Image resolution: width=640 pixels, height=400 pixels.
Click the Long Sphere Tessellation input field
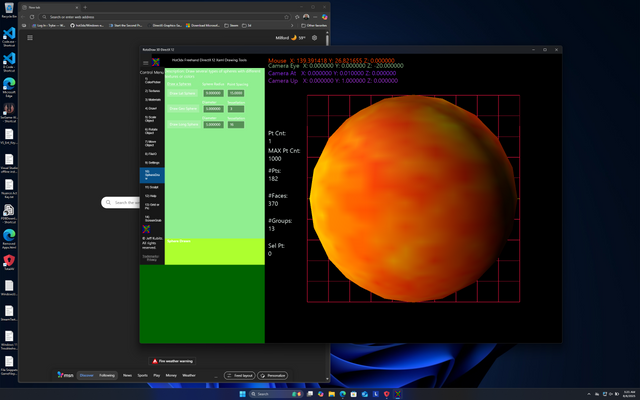click(x=236, y=124)
